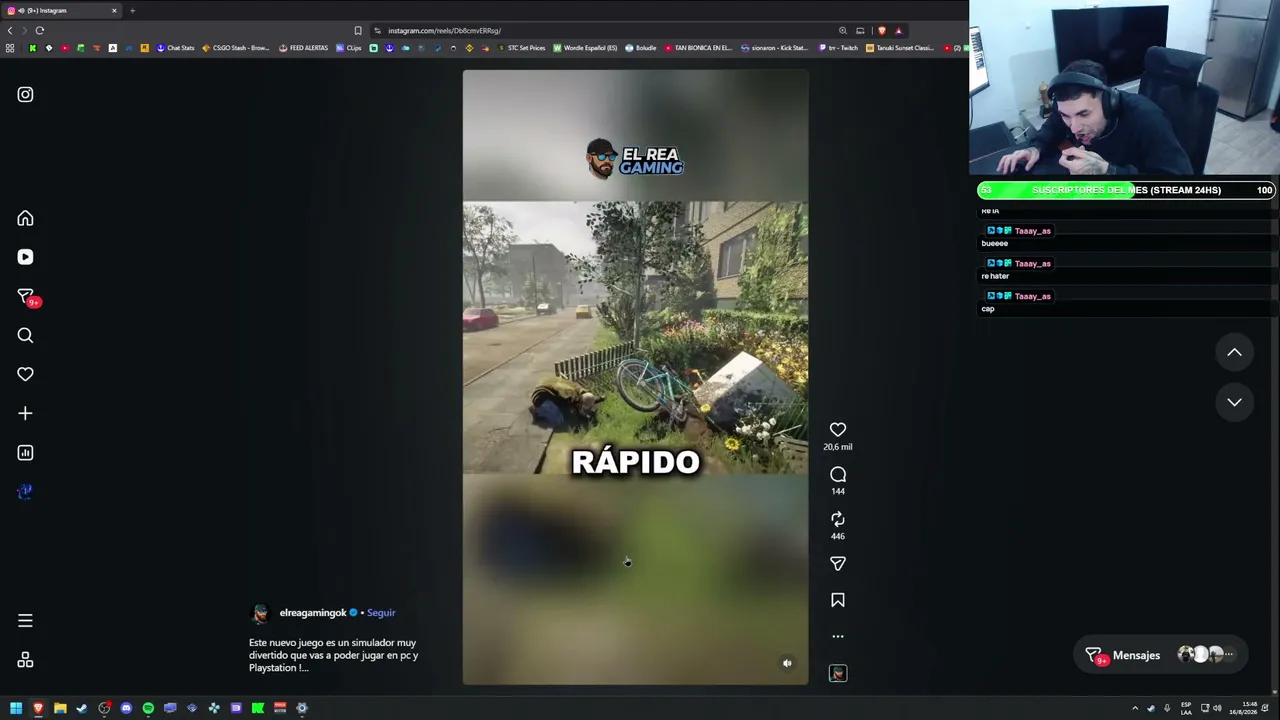Open a new browser tab with plus
The height and width of the screenshot is (720, 1280).
[132, 10]
